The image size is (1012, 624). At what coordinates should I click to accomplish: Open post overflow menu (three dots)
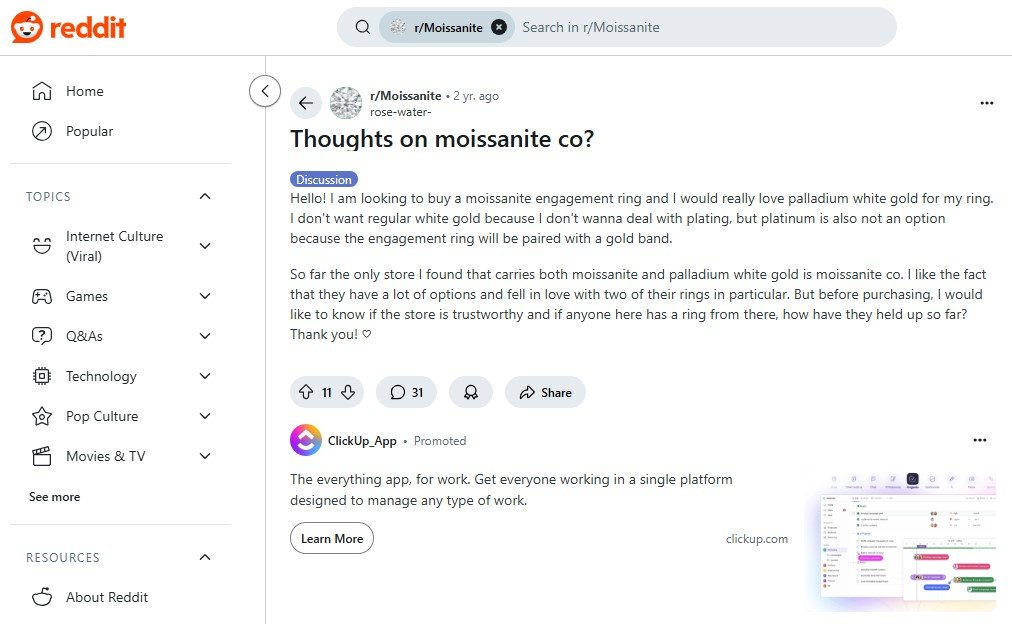(x=986, y=103)
